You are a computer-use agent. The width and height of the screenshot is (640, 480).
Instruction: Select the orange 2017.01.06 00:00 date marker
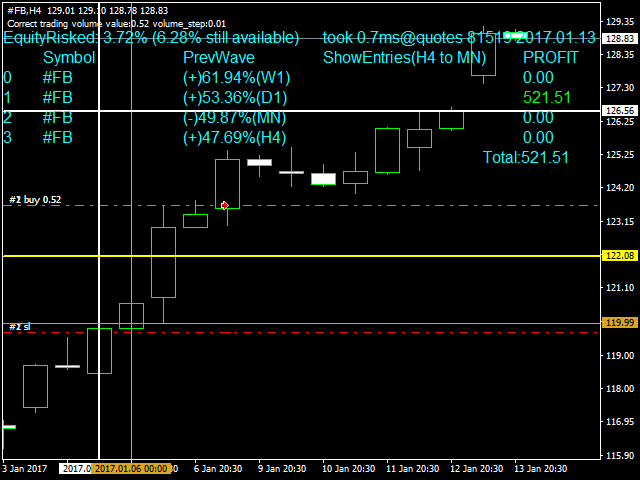point(134,468)
